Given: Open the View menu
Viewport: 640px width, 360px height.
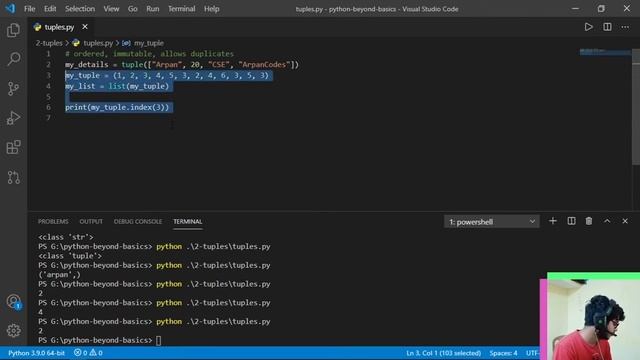Looking at the screenshot, I should coord(111,9).
